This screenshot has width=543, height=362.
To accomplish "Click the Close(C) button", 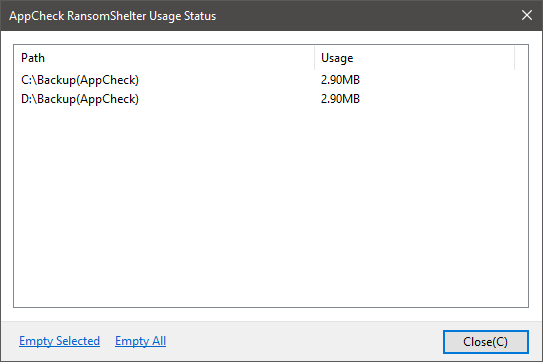I will tap(486, 342).
